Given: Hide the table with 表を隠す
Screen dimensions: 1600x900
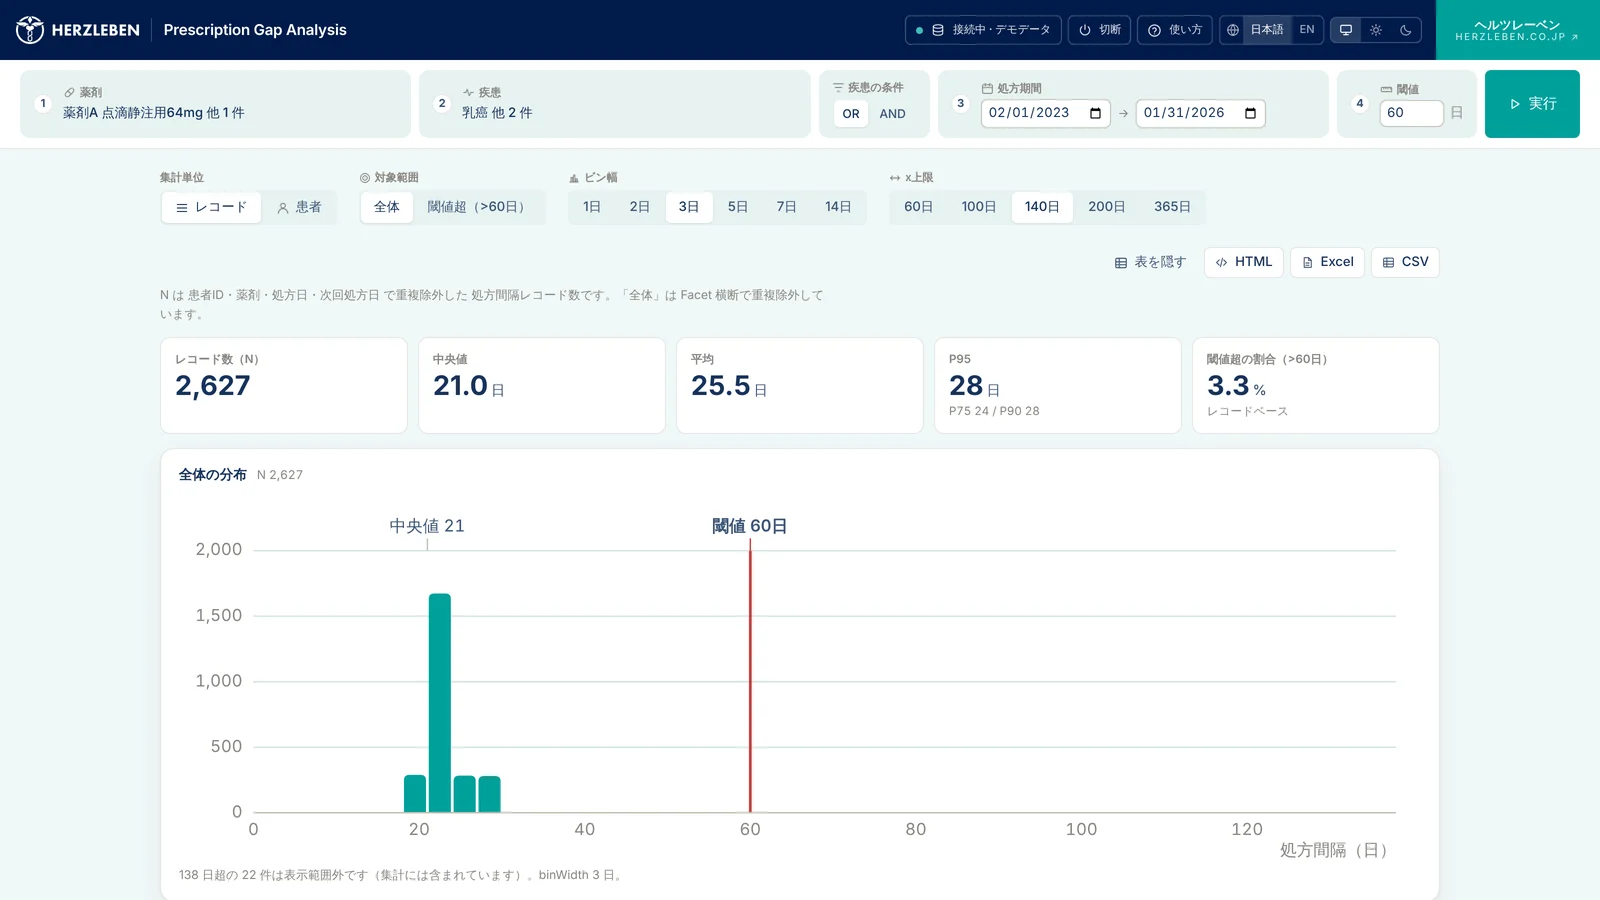Looking at the screenshot, I should coord(1150,262).
